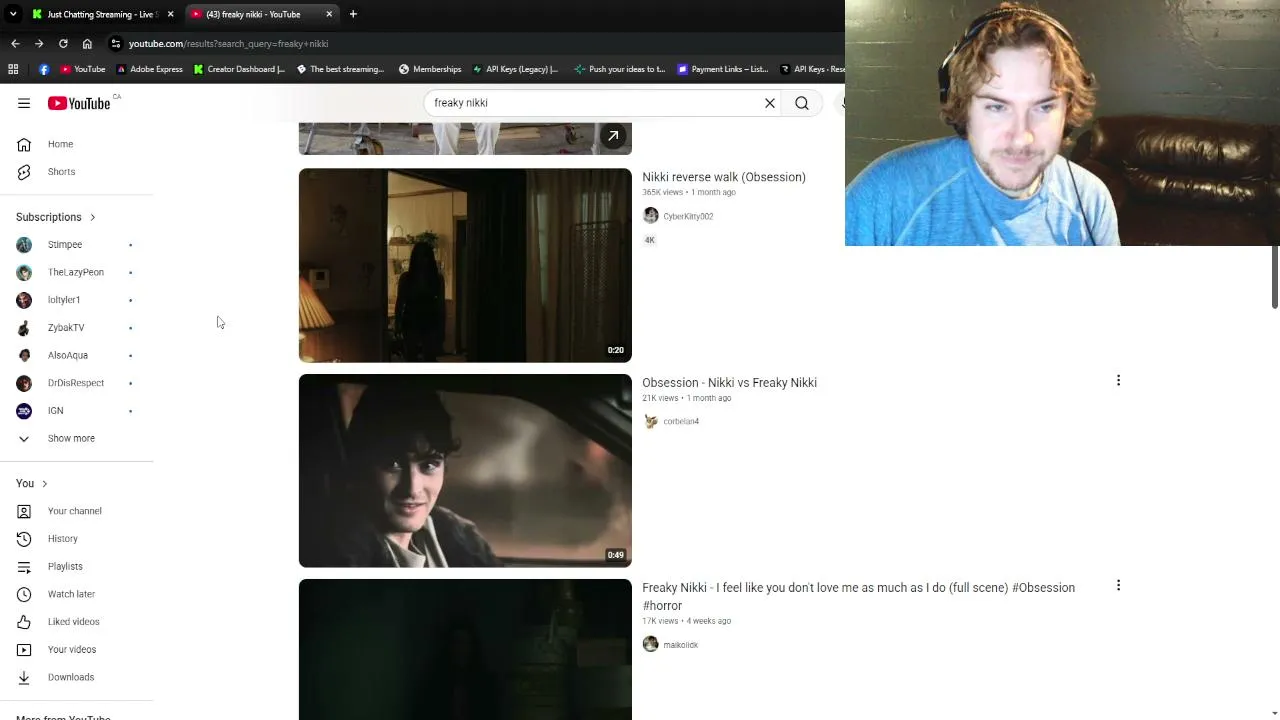
Task: Open Playlists from sidebar
Action: pos(65,566)
